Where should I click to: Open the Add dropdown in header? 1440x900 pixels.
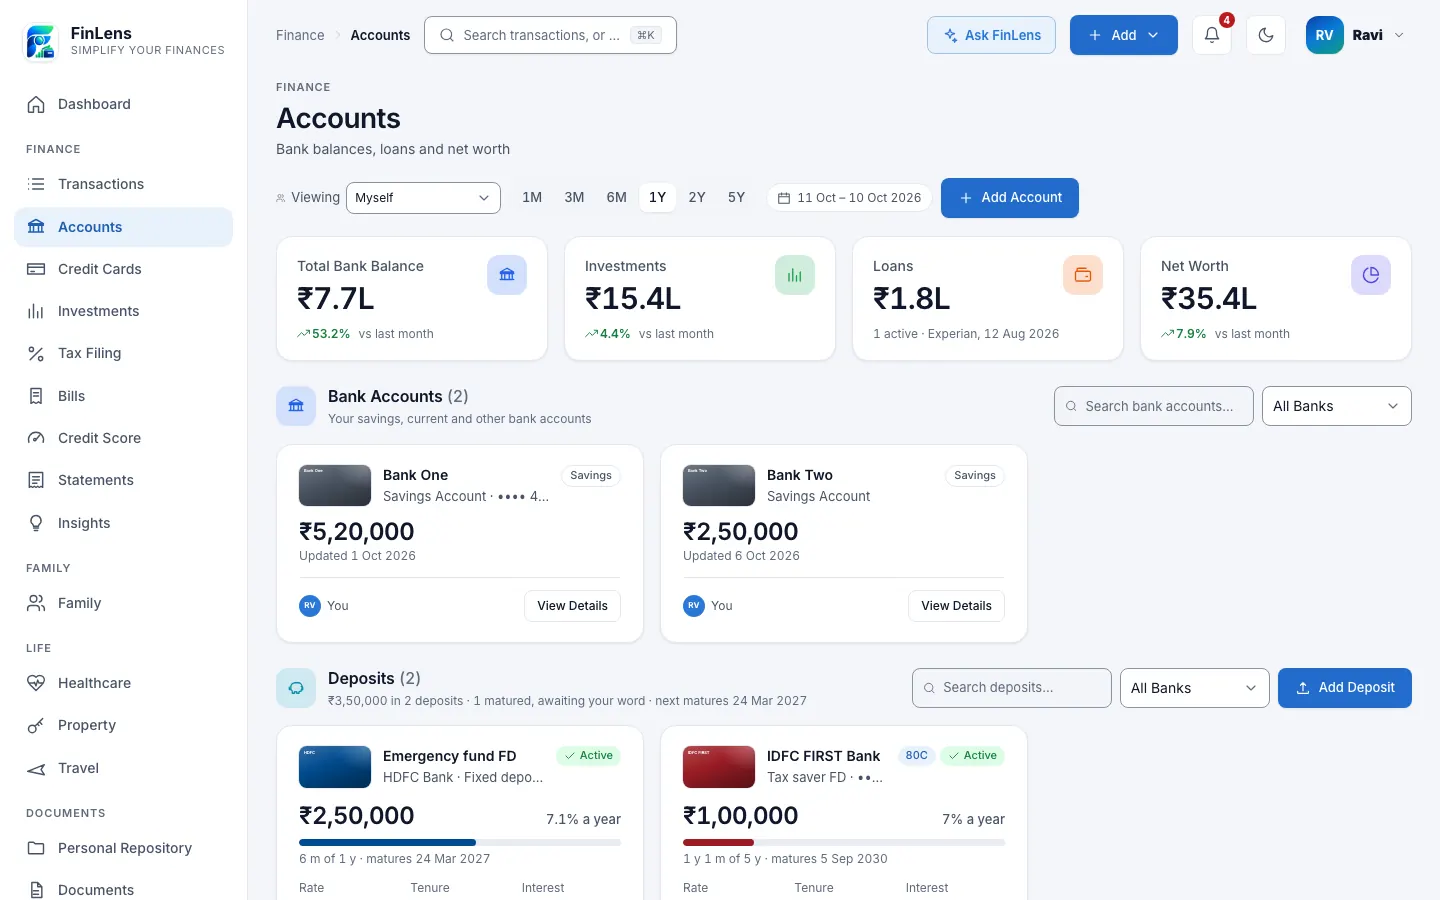coord(1123,35)
